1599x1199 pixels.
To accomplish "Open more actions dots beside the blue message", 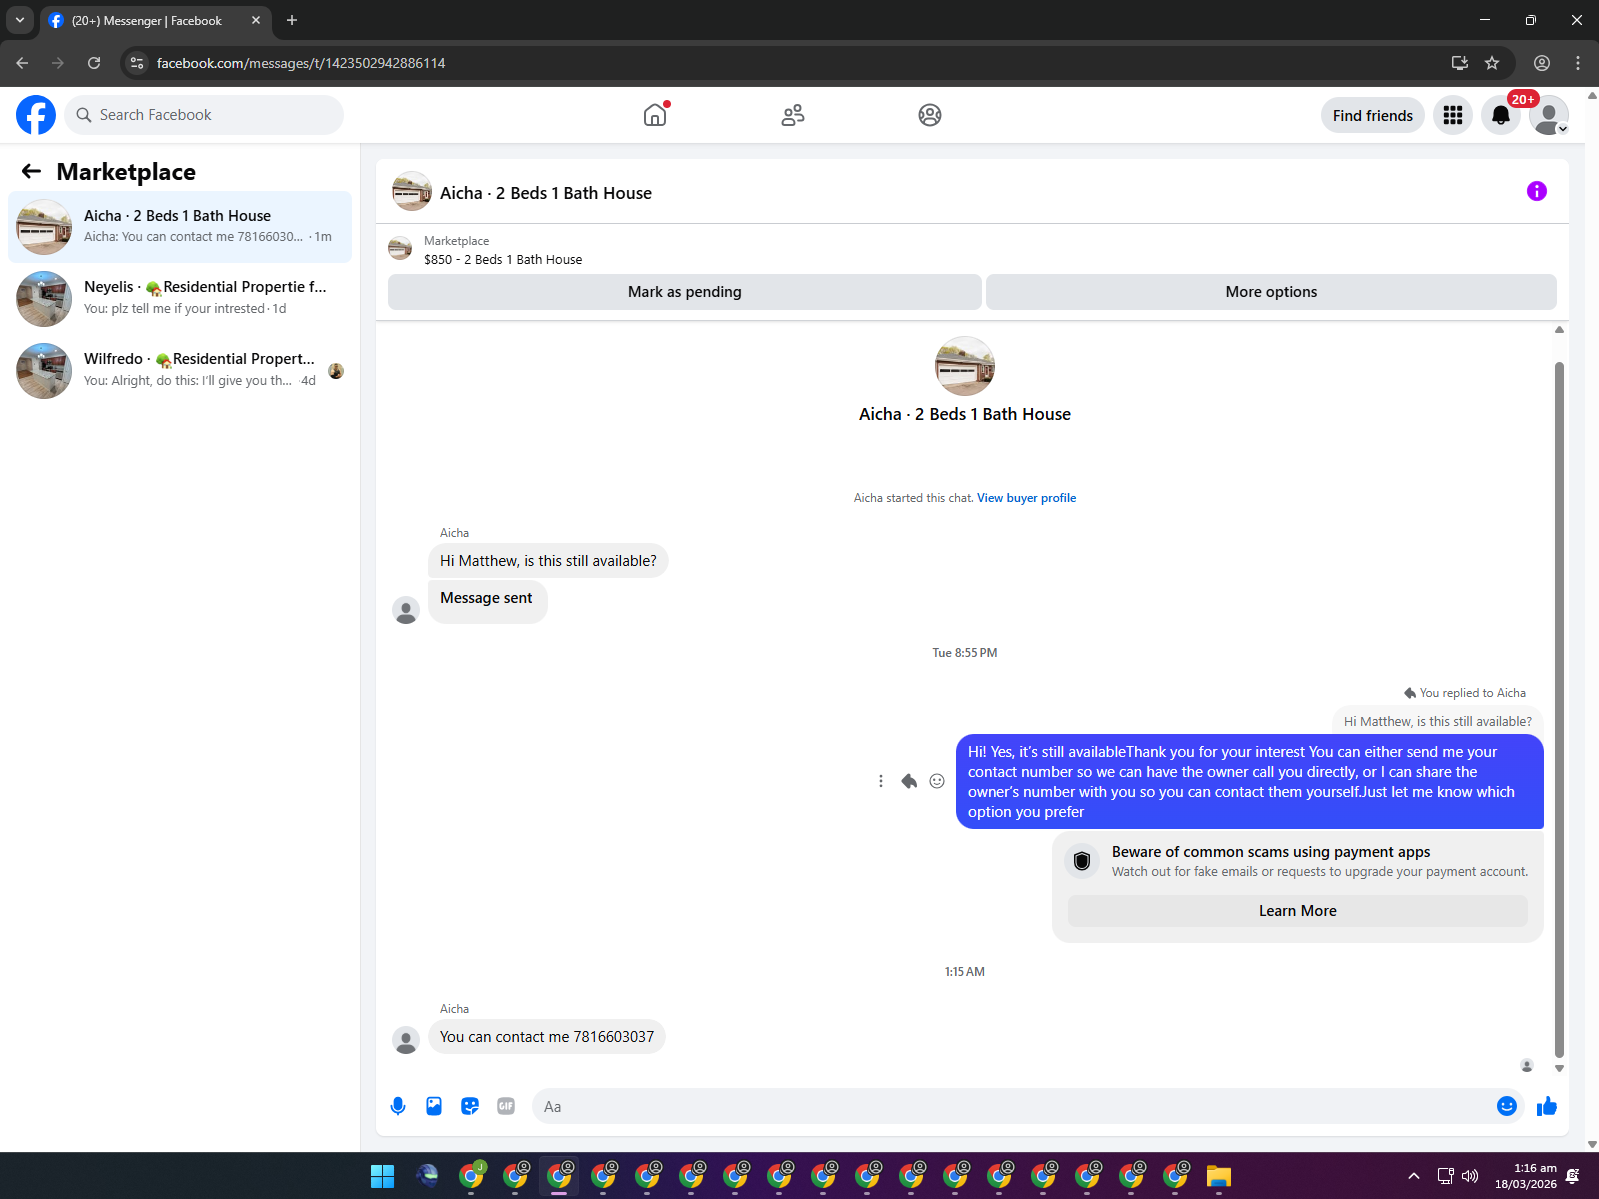I will [x=880, y=781].
